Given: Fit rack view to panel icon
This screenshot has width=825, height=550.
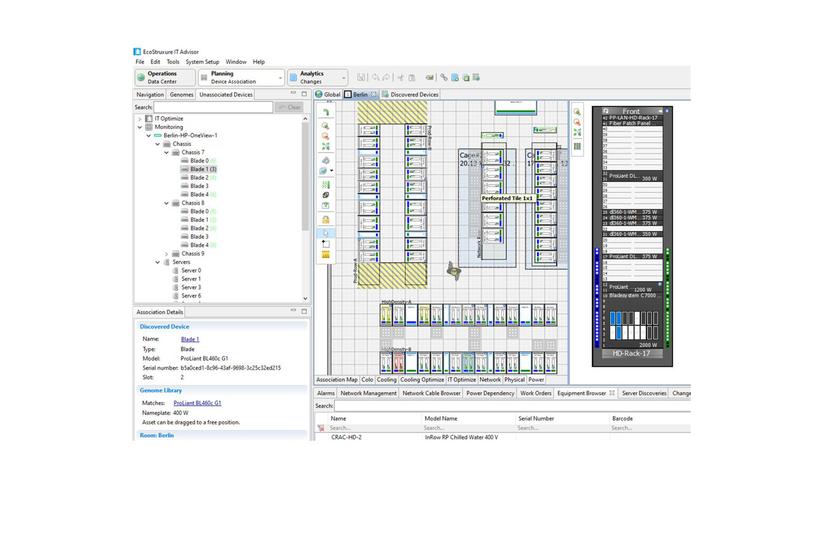Looking at the screenshot, I should (577, 133).
